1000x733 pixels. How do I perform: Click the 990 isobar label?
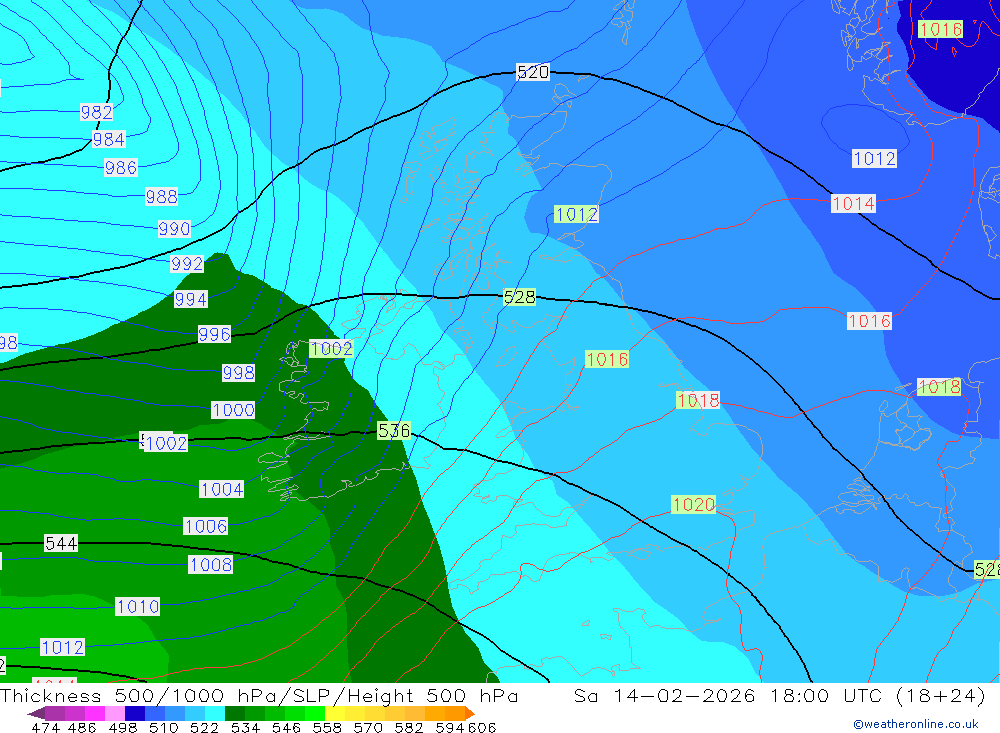[174, 228]
